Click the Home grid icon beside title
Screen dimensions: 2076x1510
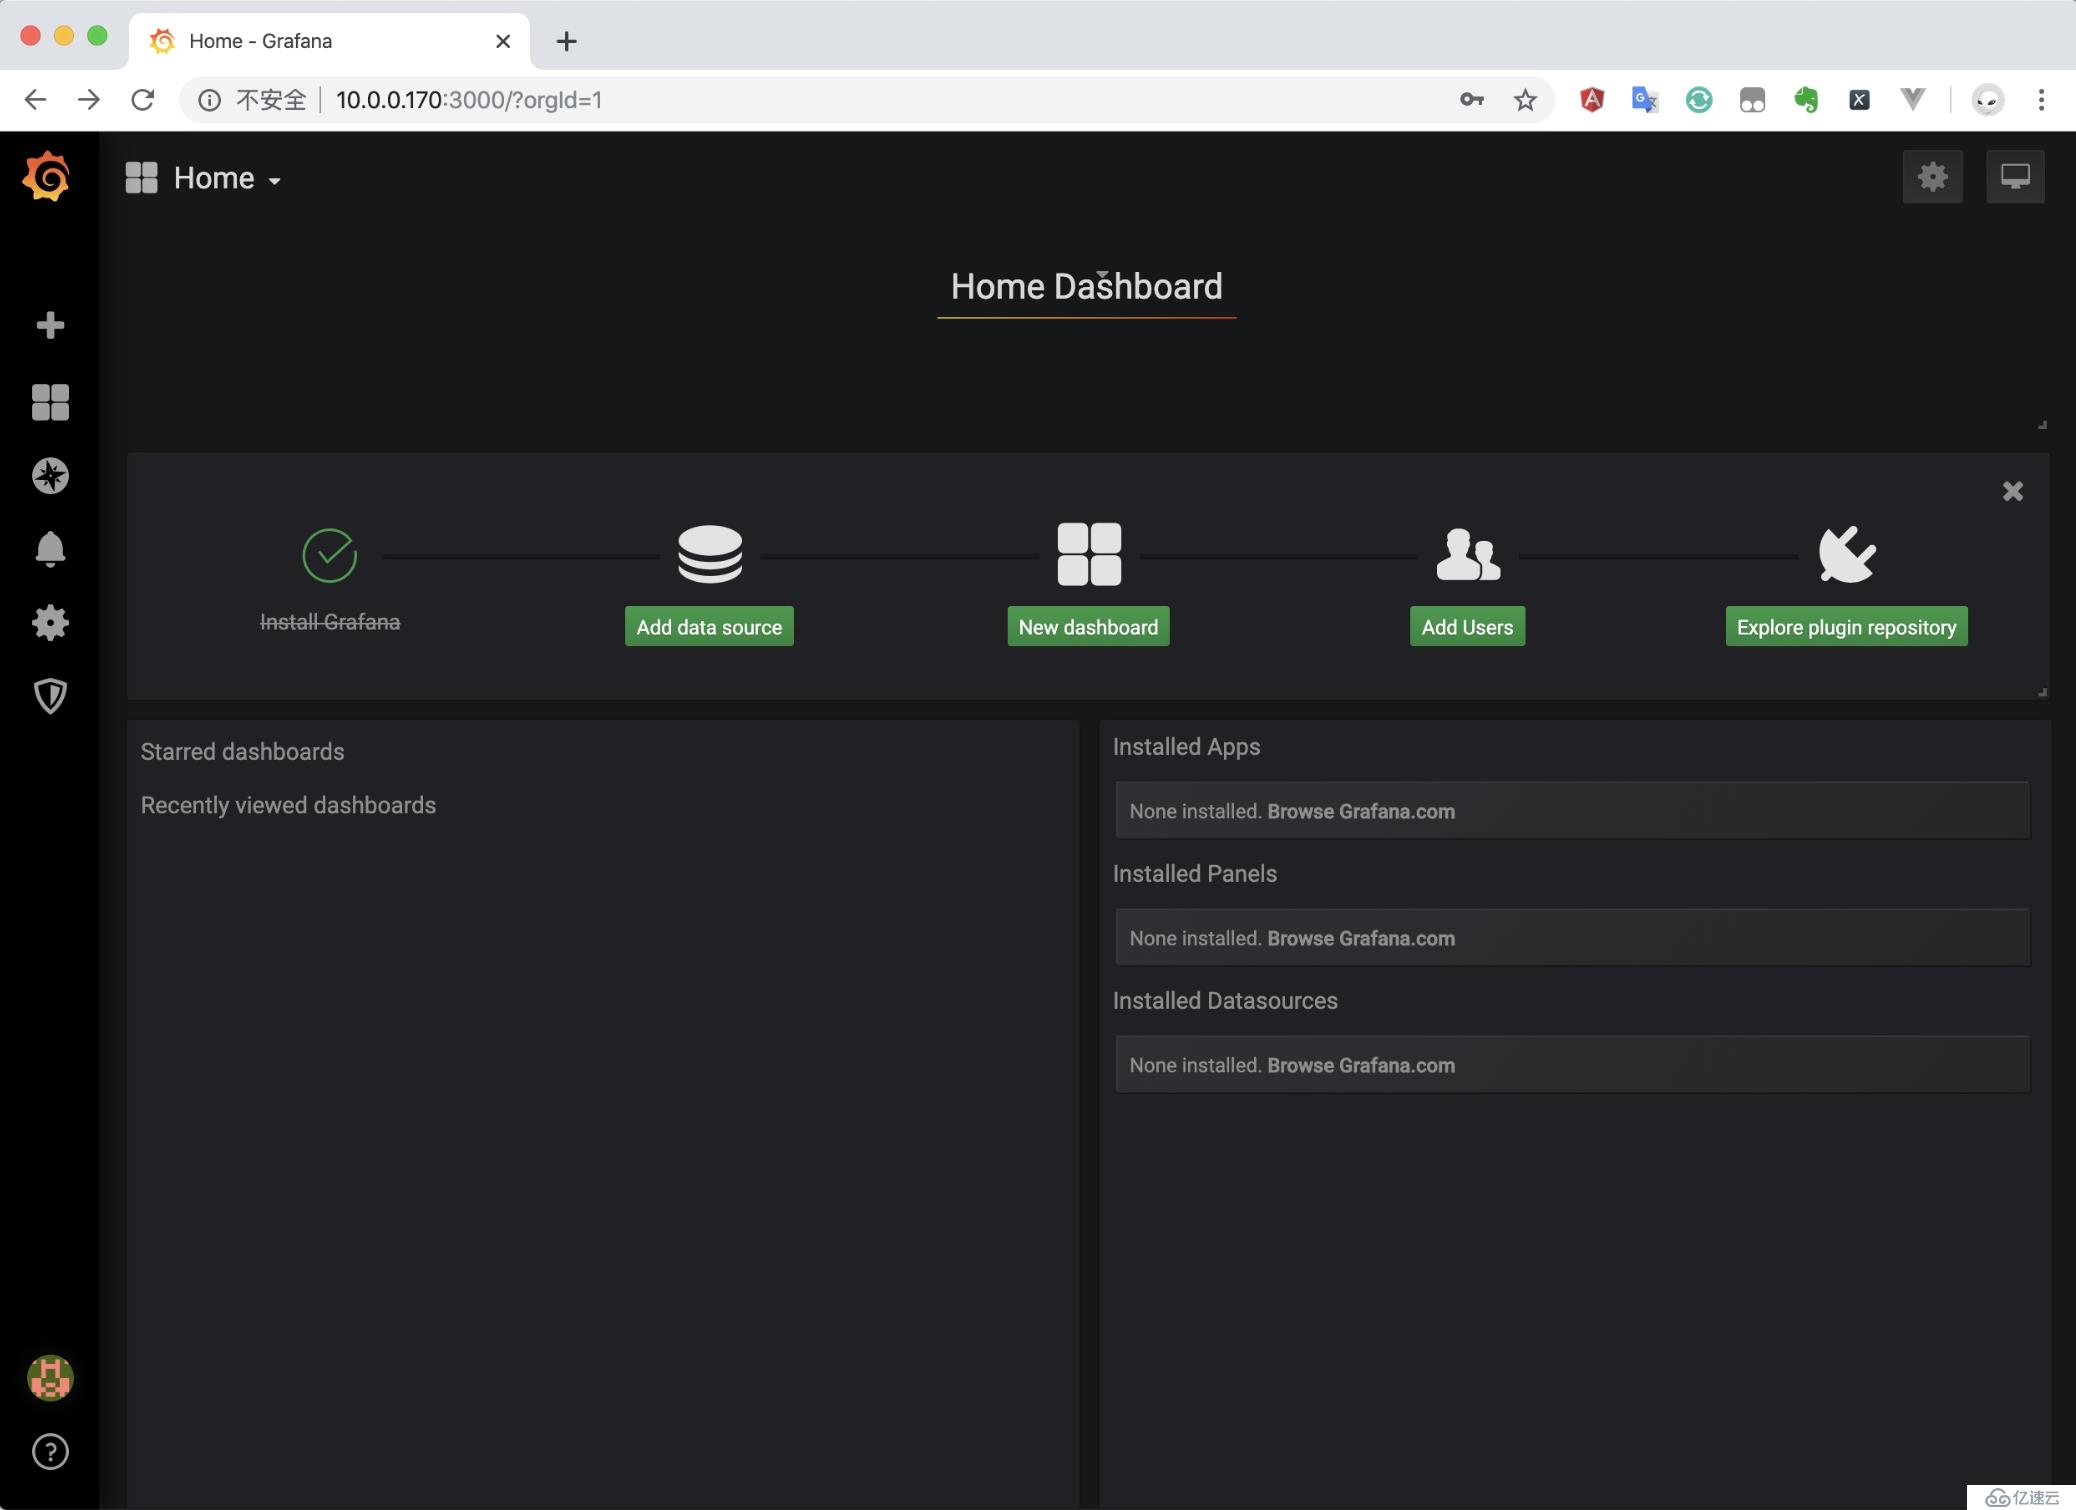tap(141, 178)
